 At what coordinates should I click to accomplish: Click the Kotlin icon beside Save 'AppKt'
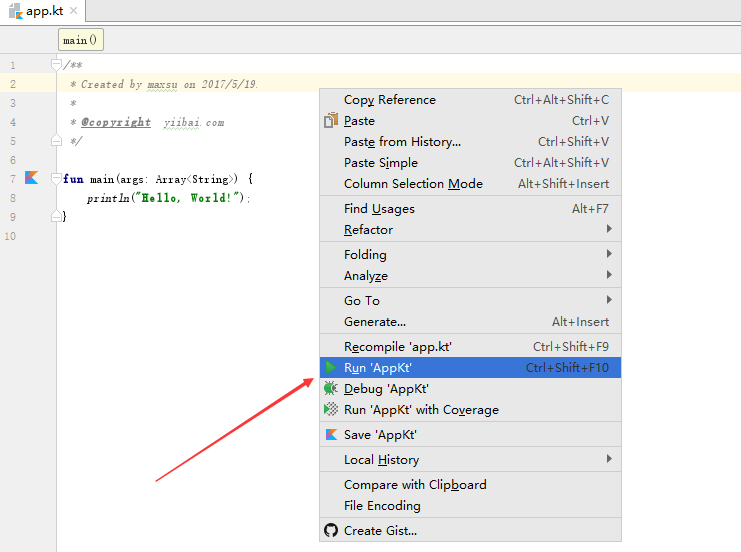point(331,435)
